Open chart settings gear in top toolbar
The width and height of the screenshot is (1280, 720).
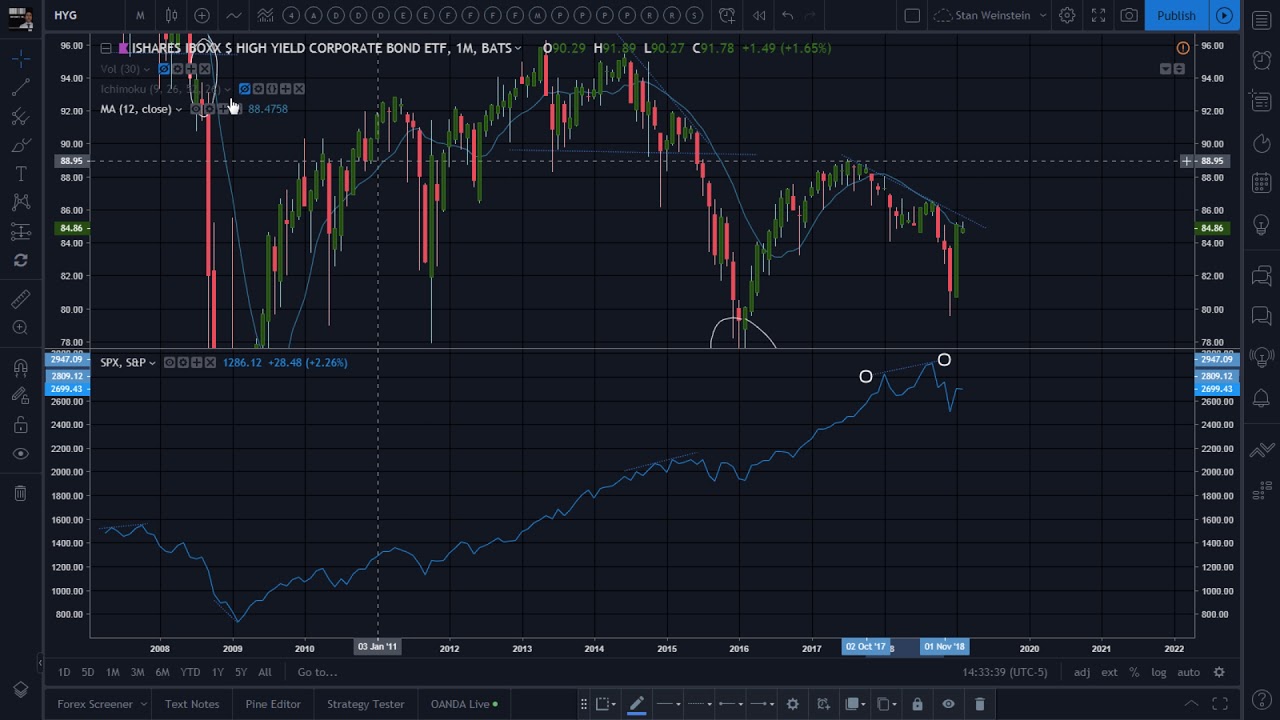tap(1067, 15)
